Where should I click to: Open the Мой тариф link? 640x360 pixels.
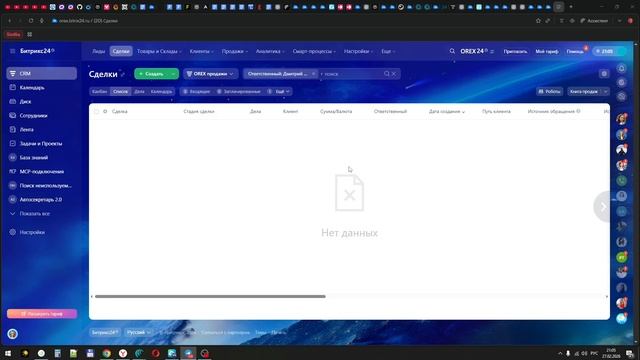tap(547, 51)
